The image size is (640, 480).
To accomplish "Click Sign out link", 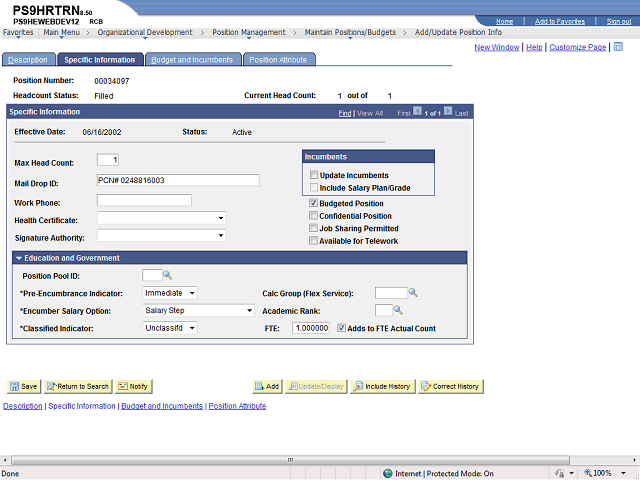I will (x=619, y=22).
